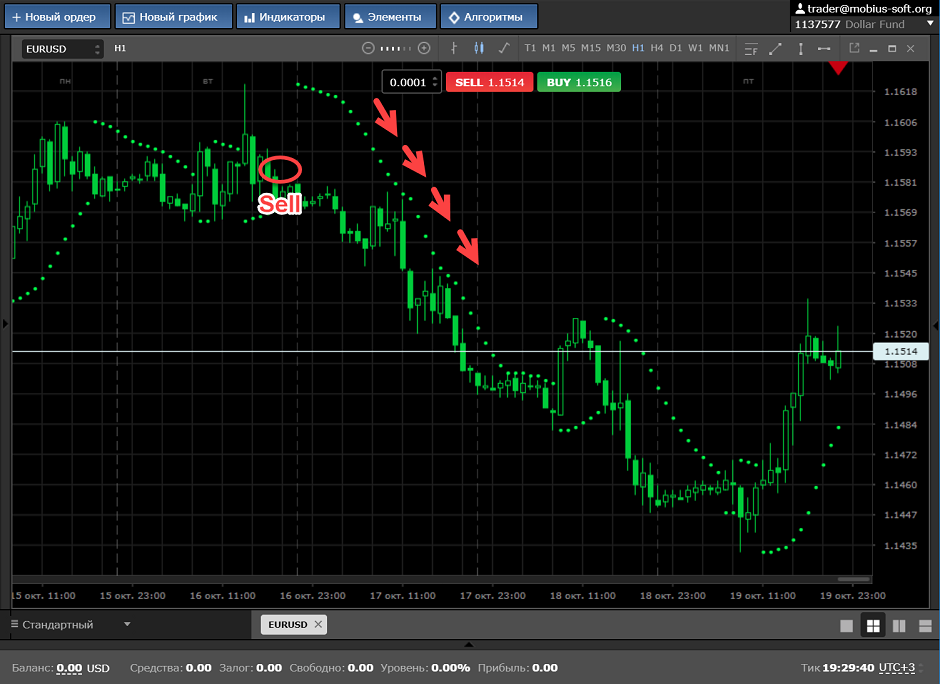Choose two-column chart layout icon
The image size is (940, 684).
(899, 626)
